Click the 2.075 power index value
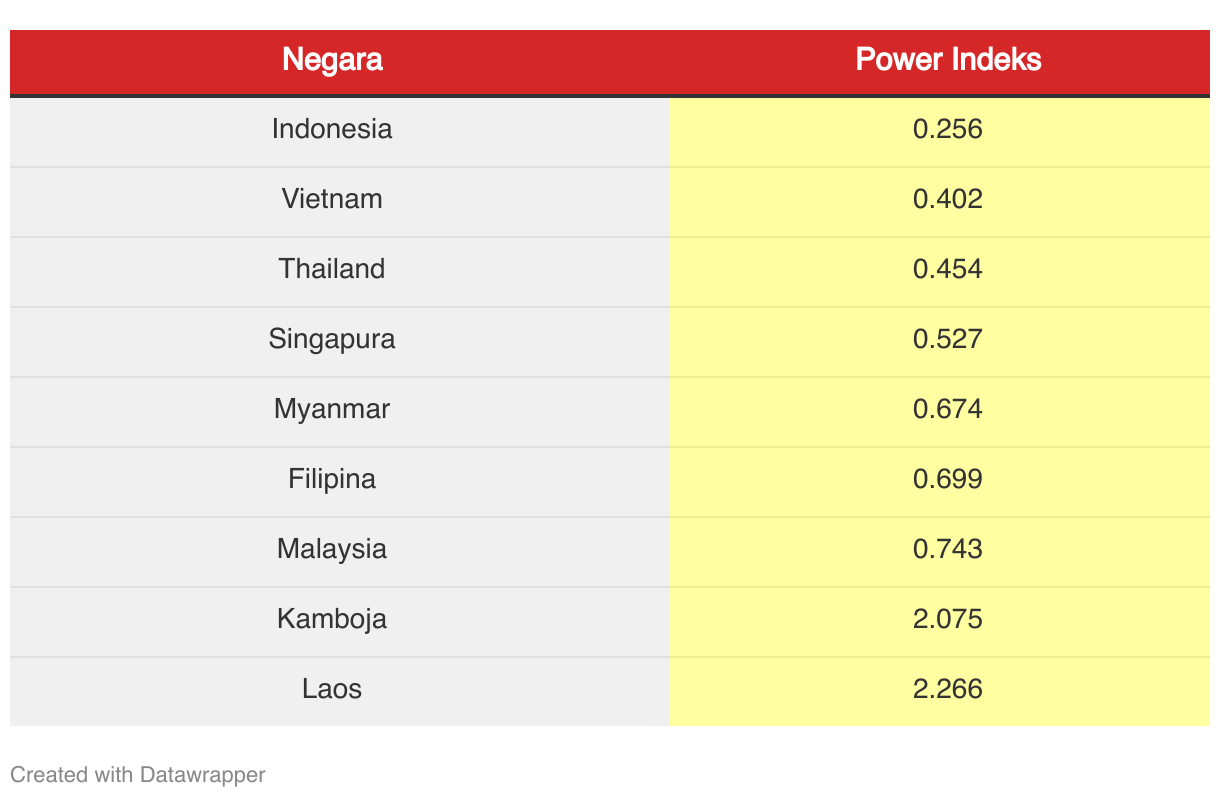 click(948, 619)
